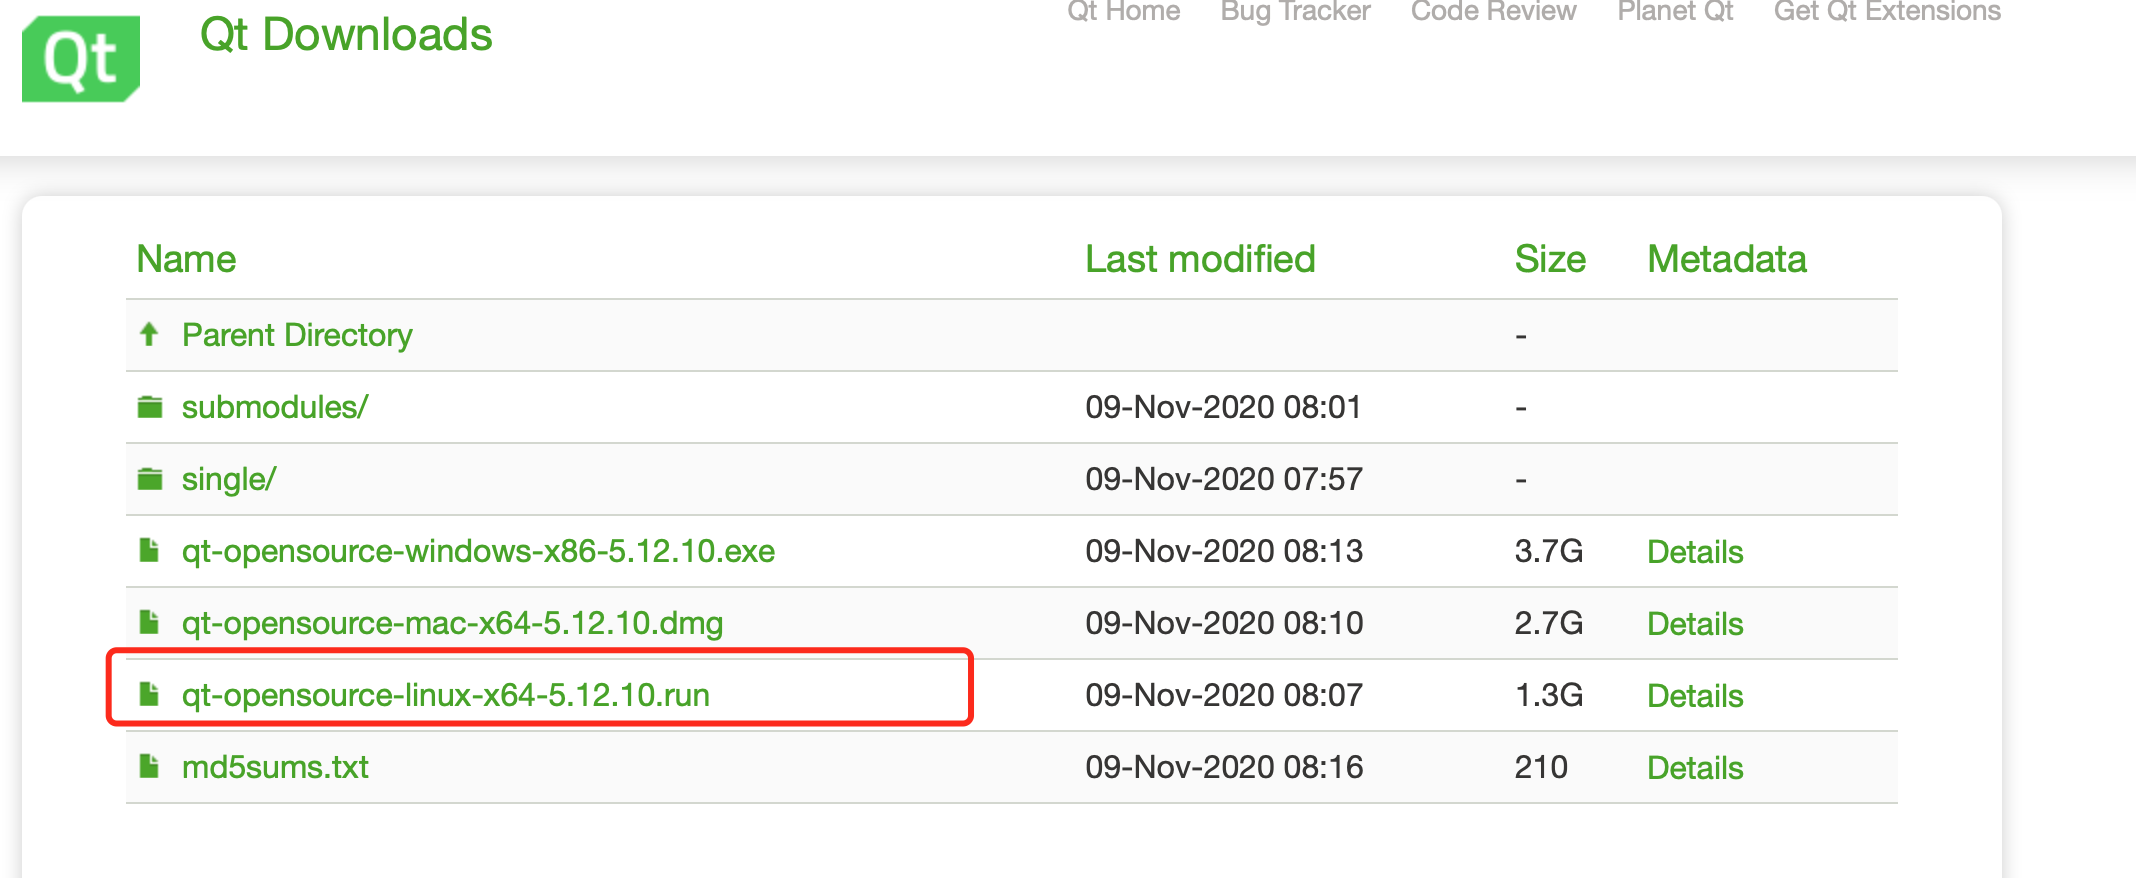Open the Bug Tracker link
Image resolution: width=2136 pixels, height=878 pixels.
coord(1295,11)
